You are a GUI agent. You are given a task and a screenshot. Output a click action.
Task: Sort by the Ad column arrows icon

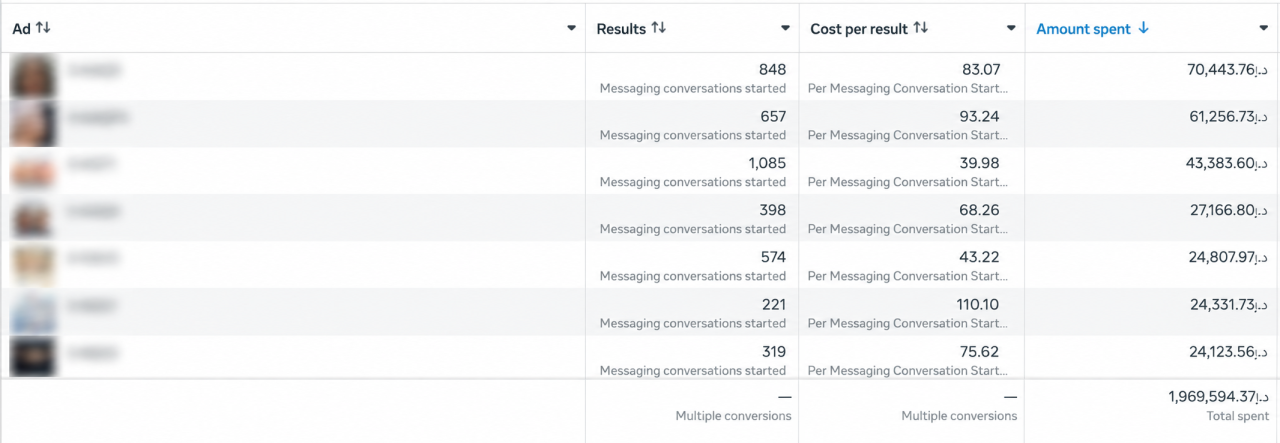pyautogui.click(x=43, y=28)
